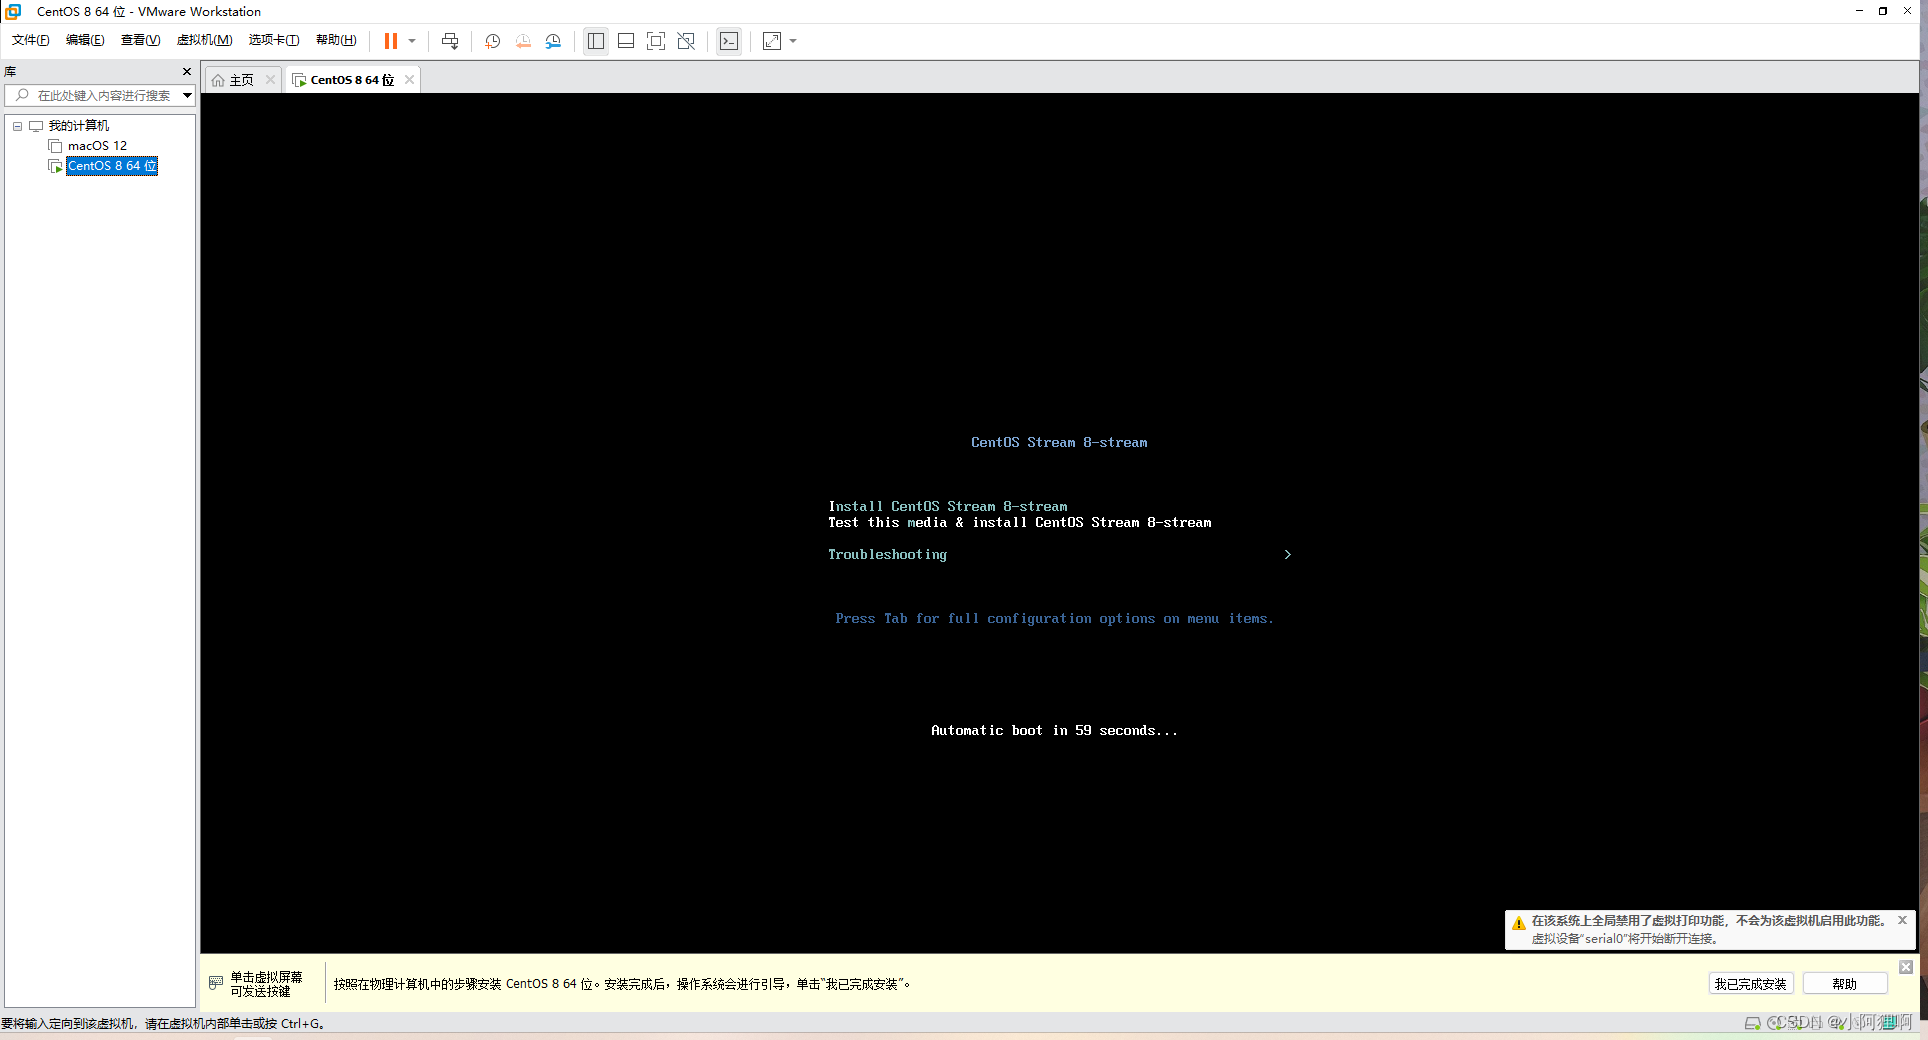Dismiss the virtual printing warning notification

pos(1902,920)
